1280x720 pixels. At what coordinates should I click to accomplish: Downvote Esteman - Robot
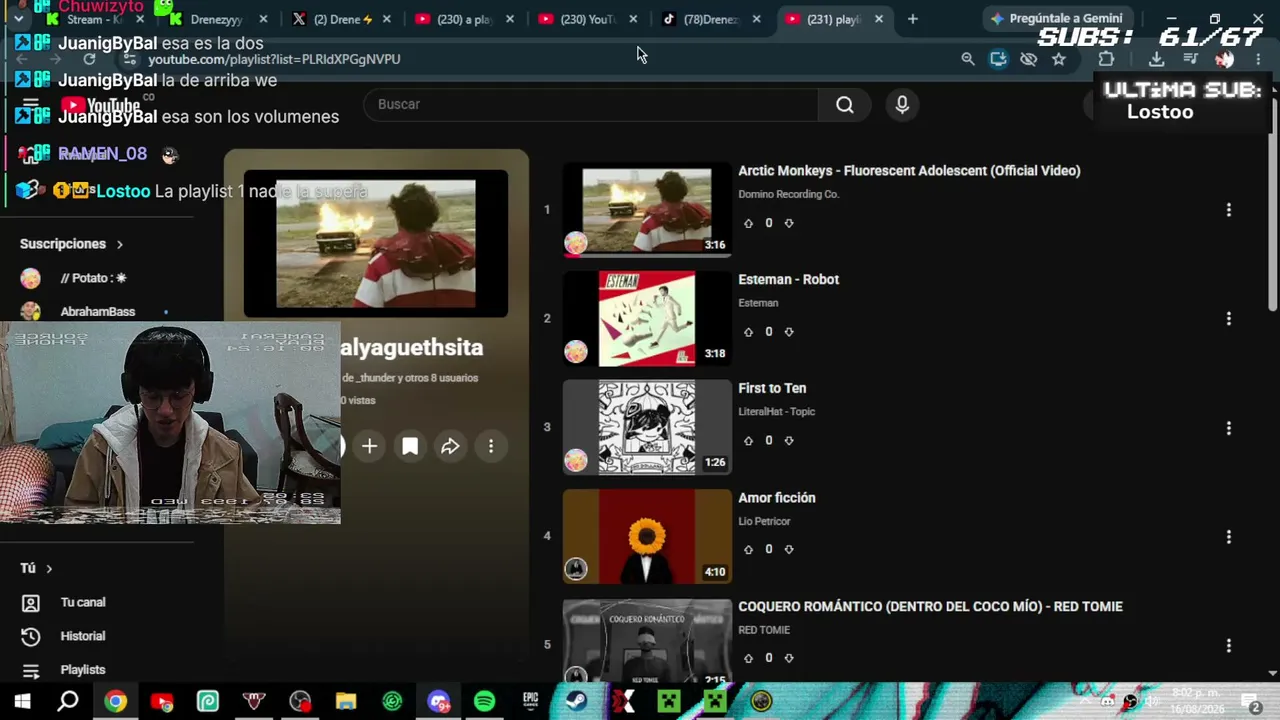(x=789, y=332)
